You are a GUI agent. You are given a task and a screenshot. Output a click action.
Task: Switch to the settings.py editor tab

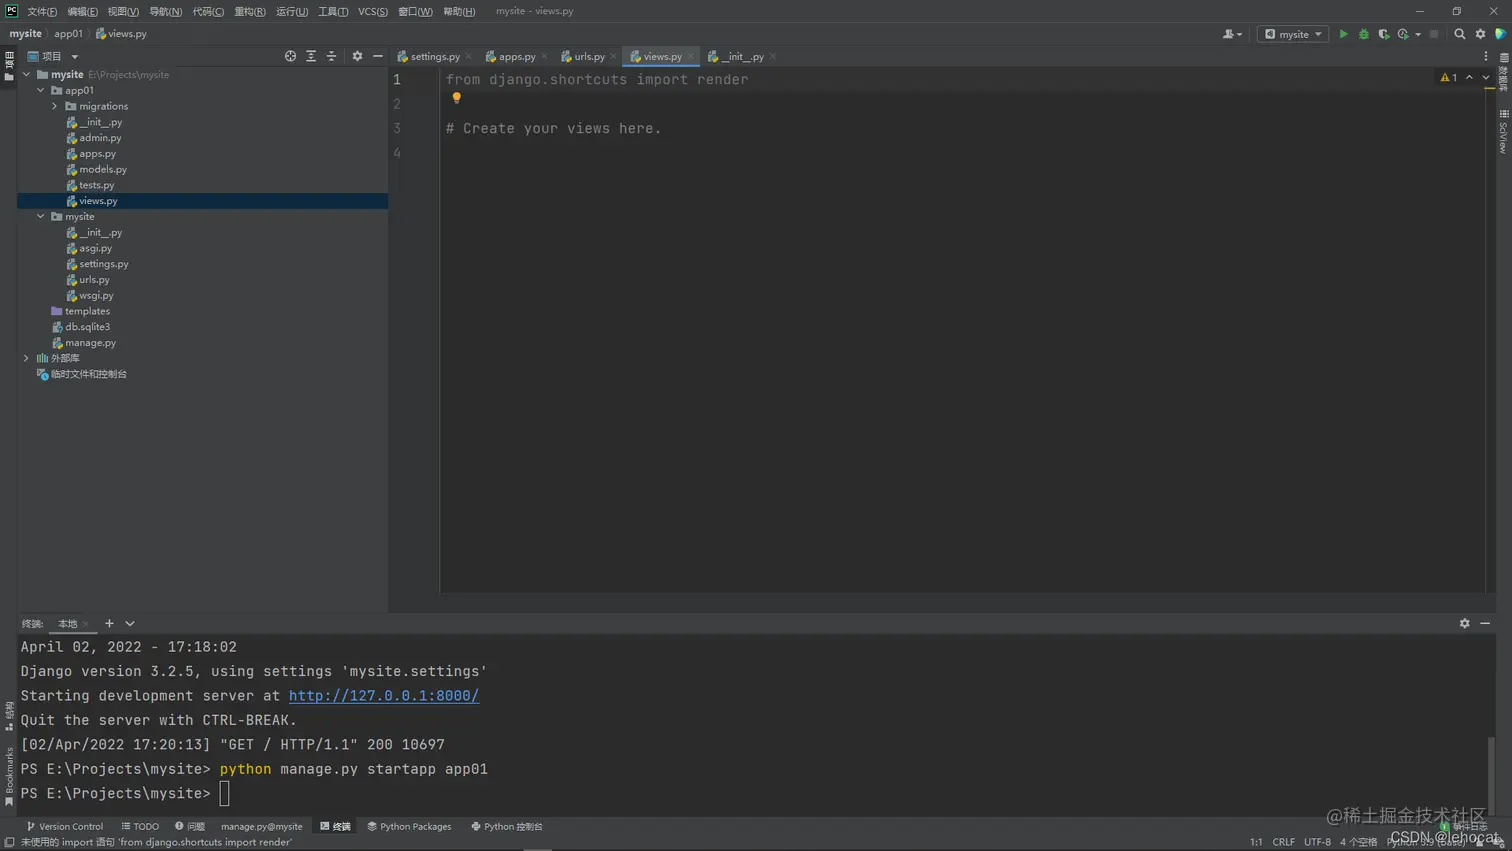click(434, 57)
